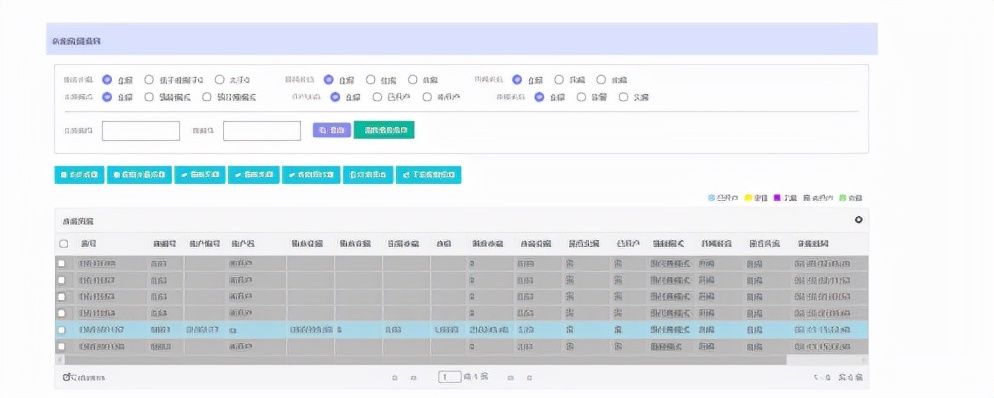Tick the checkbox of the fourth grey table row
This screenshot has height=398, width=994.
pos(61,313)
